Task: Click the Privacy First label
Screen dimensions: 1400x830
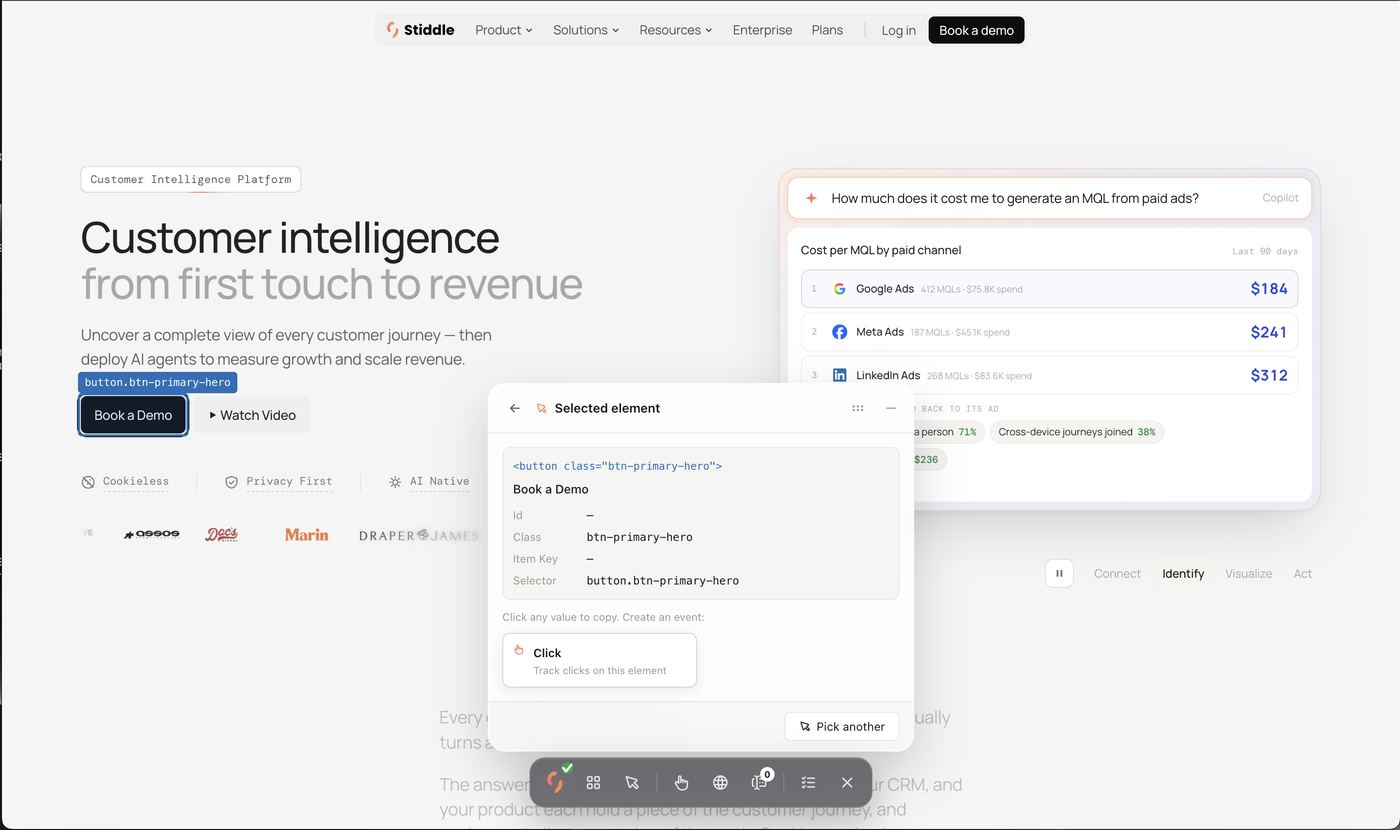Action: pos(289,481)
